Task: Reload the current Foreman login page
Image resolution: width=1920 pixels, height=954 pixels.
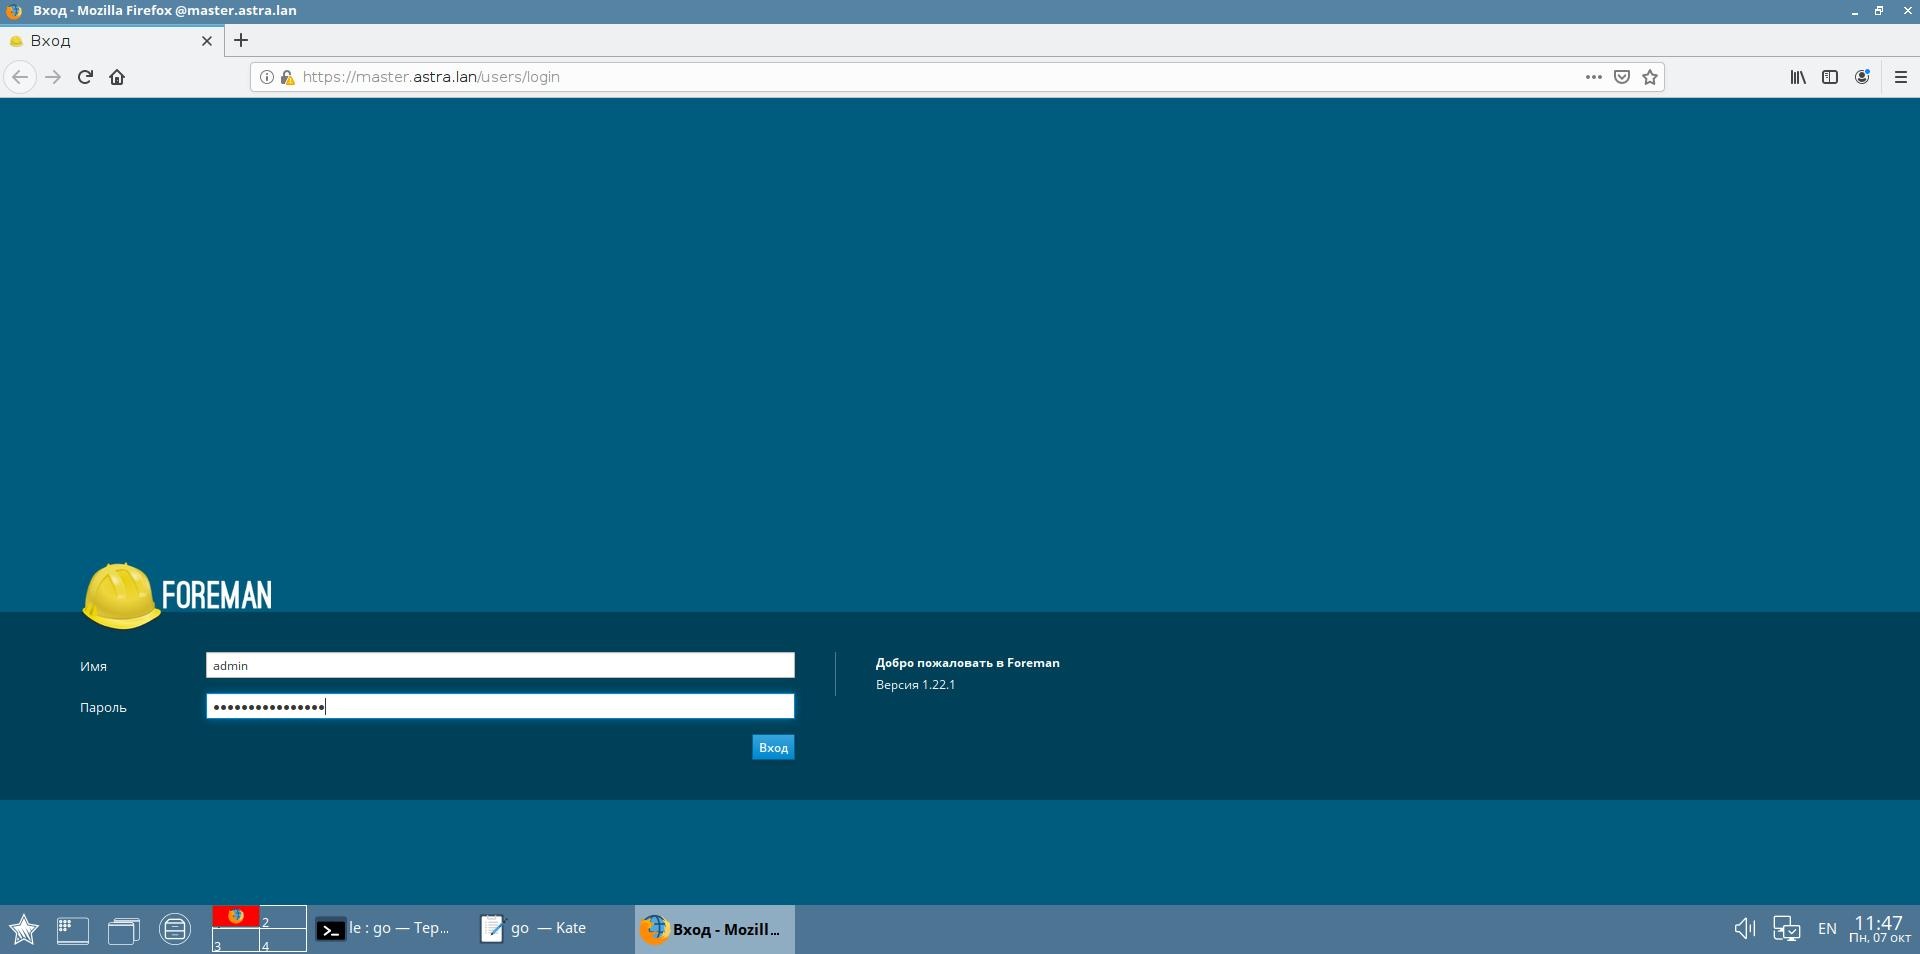Action: coord(85,77)
